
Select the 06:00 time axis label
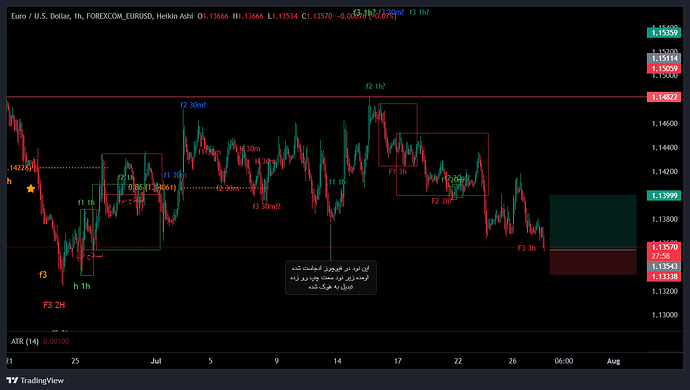tap(564, 361)
